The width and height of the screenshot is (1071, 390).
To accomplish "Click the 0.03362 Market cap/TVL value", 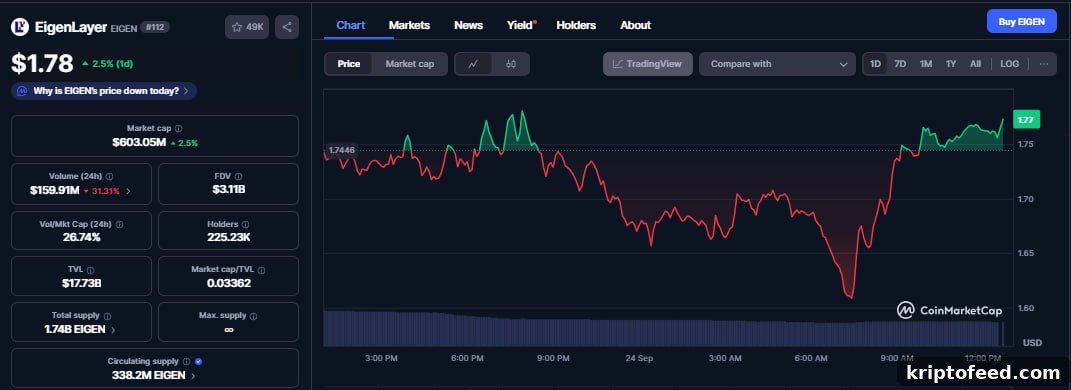I will coord(228,283).
